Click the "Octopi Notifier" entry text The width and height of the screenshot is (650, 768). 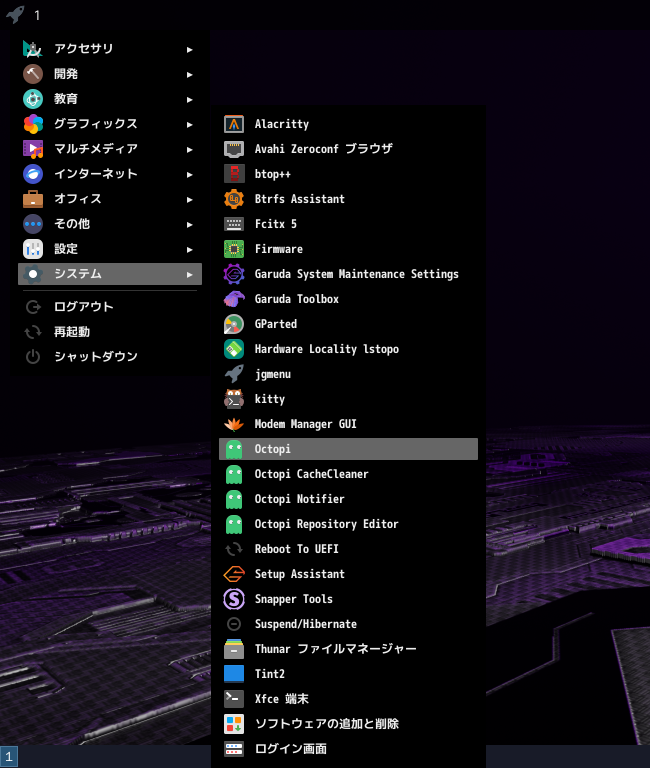299,499
